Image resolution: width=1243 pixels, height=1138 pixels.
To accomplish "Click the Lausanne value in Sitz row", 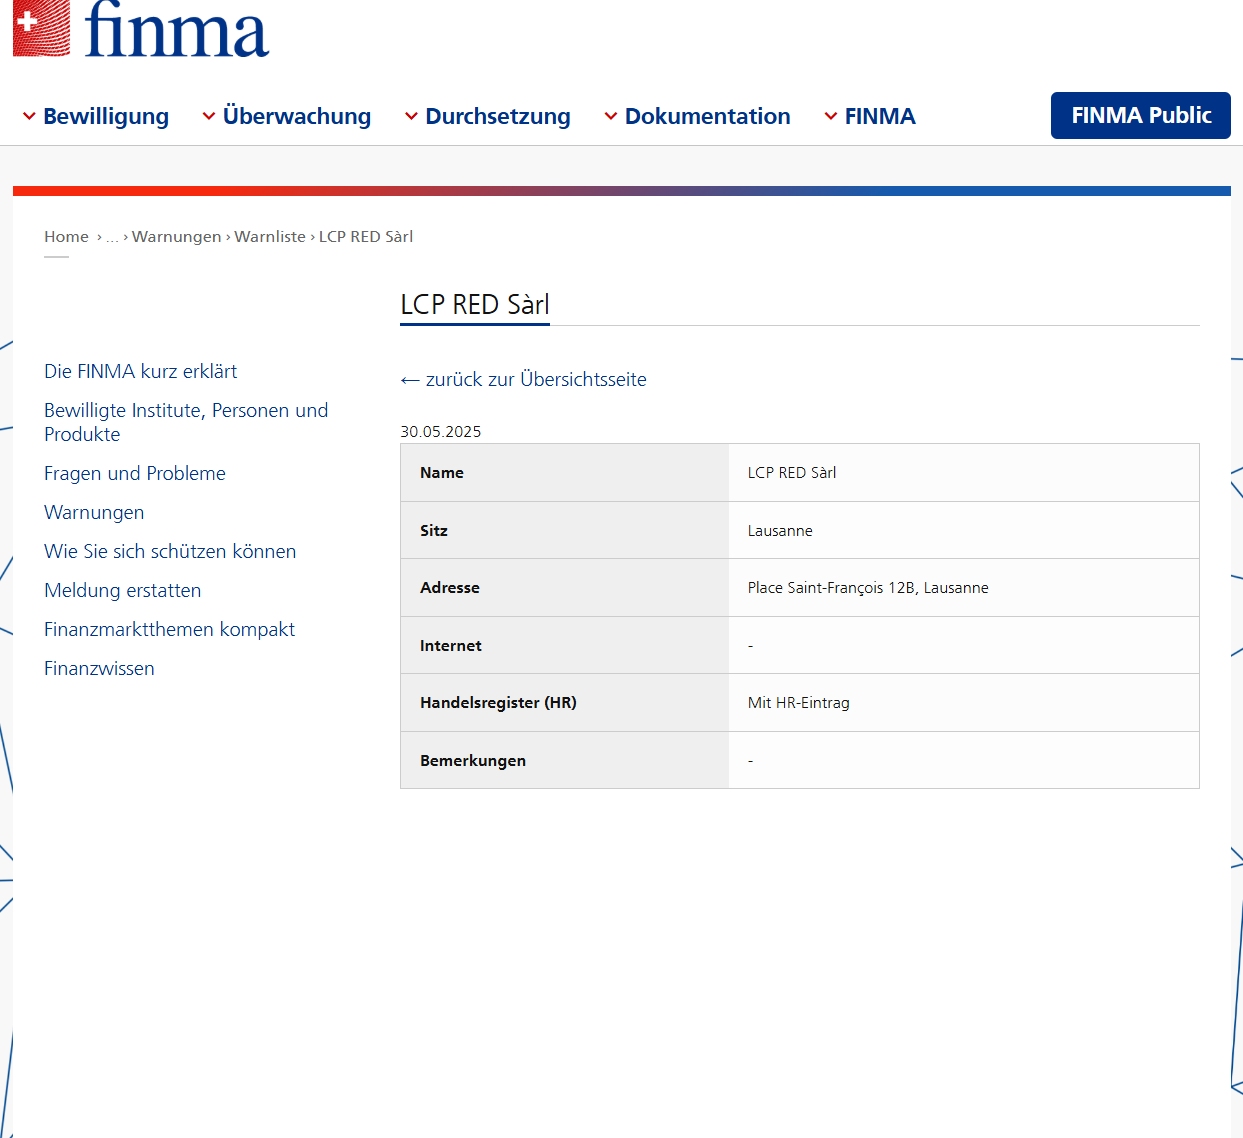I will 780,531.
